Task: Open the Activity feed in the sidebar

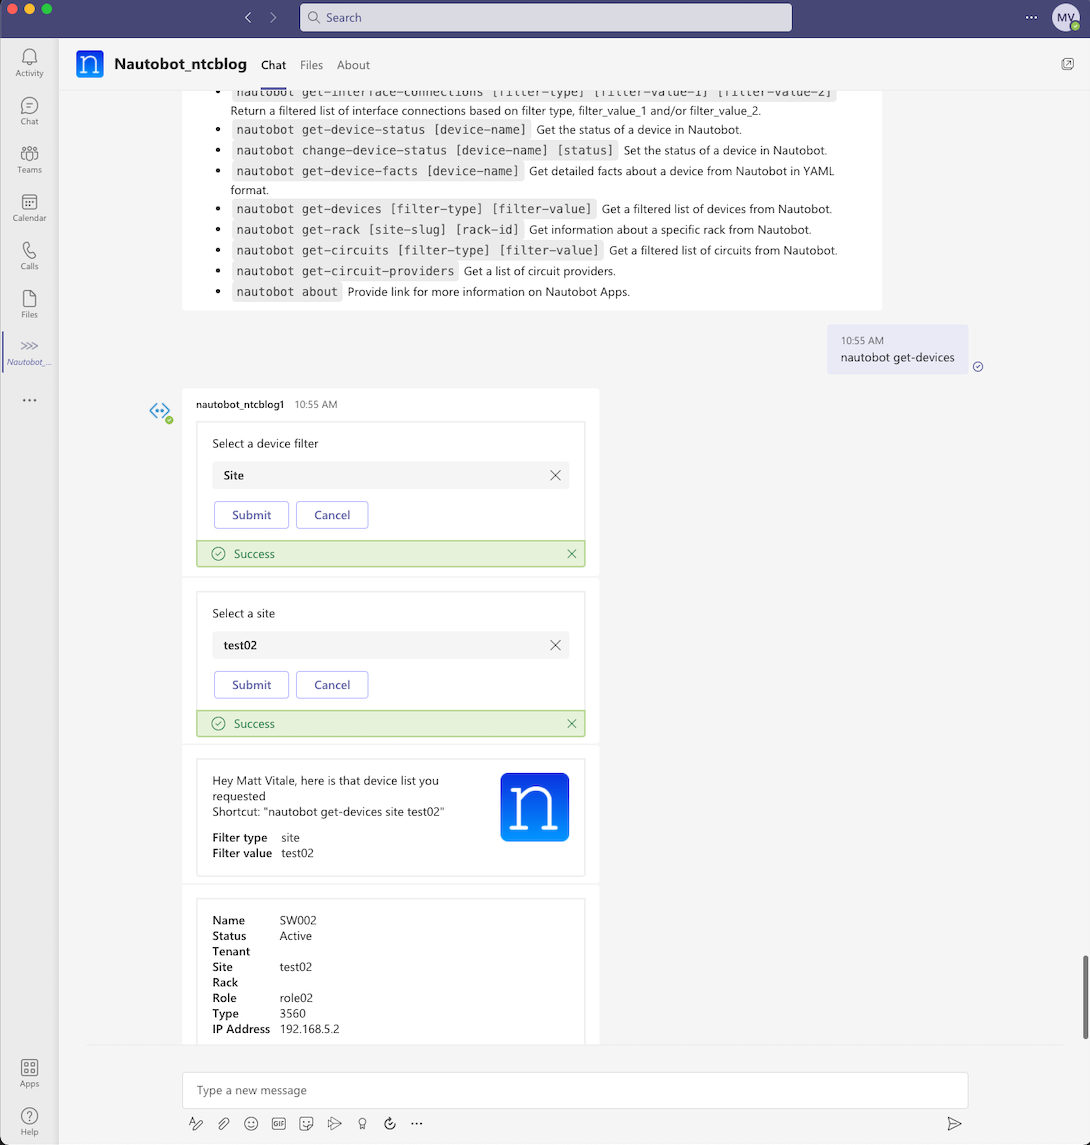Action: 29,62
